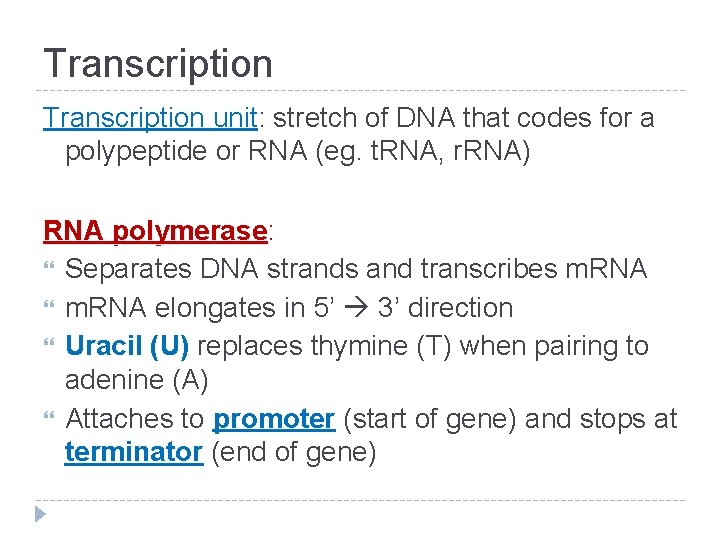The image size is (720, 540).
Task: Click the text '(start of gene)'
Action: [x=430, y=419]
